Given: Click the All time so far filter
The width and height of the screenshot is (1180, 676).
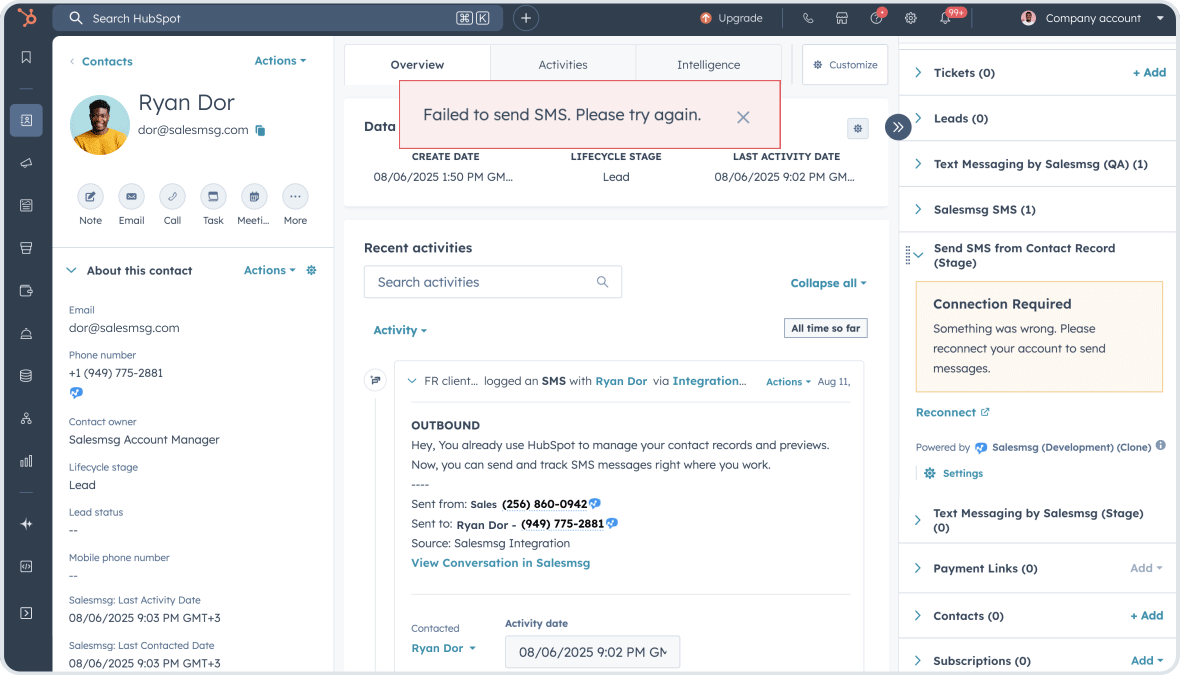Looking at the screenshot, I should [x=826, y=328].
